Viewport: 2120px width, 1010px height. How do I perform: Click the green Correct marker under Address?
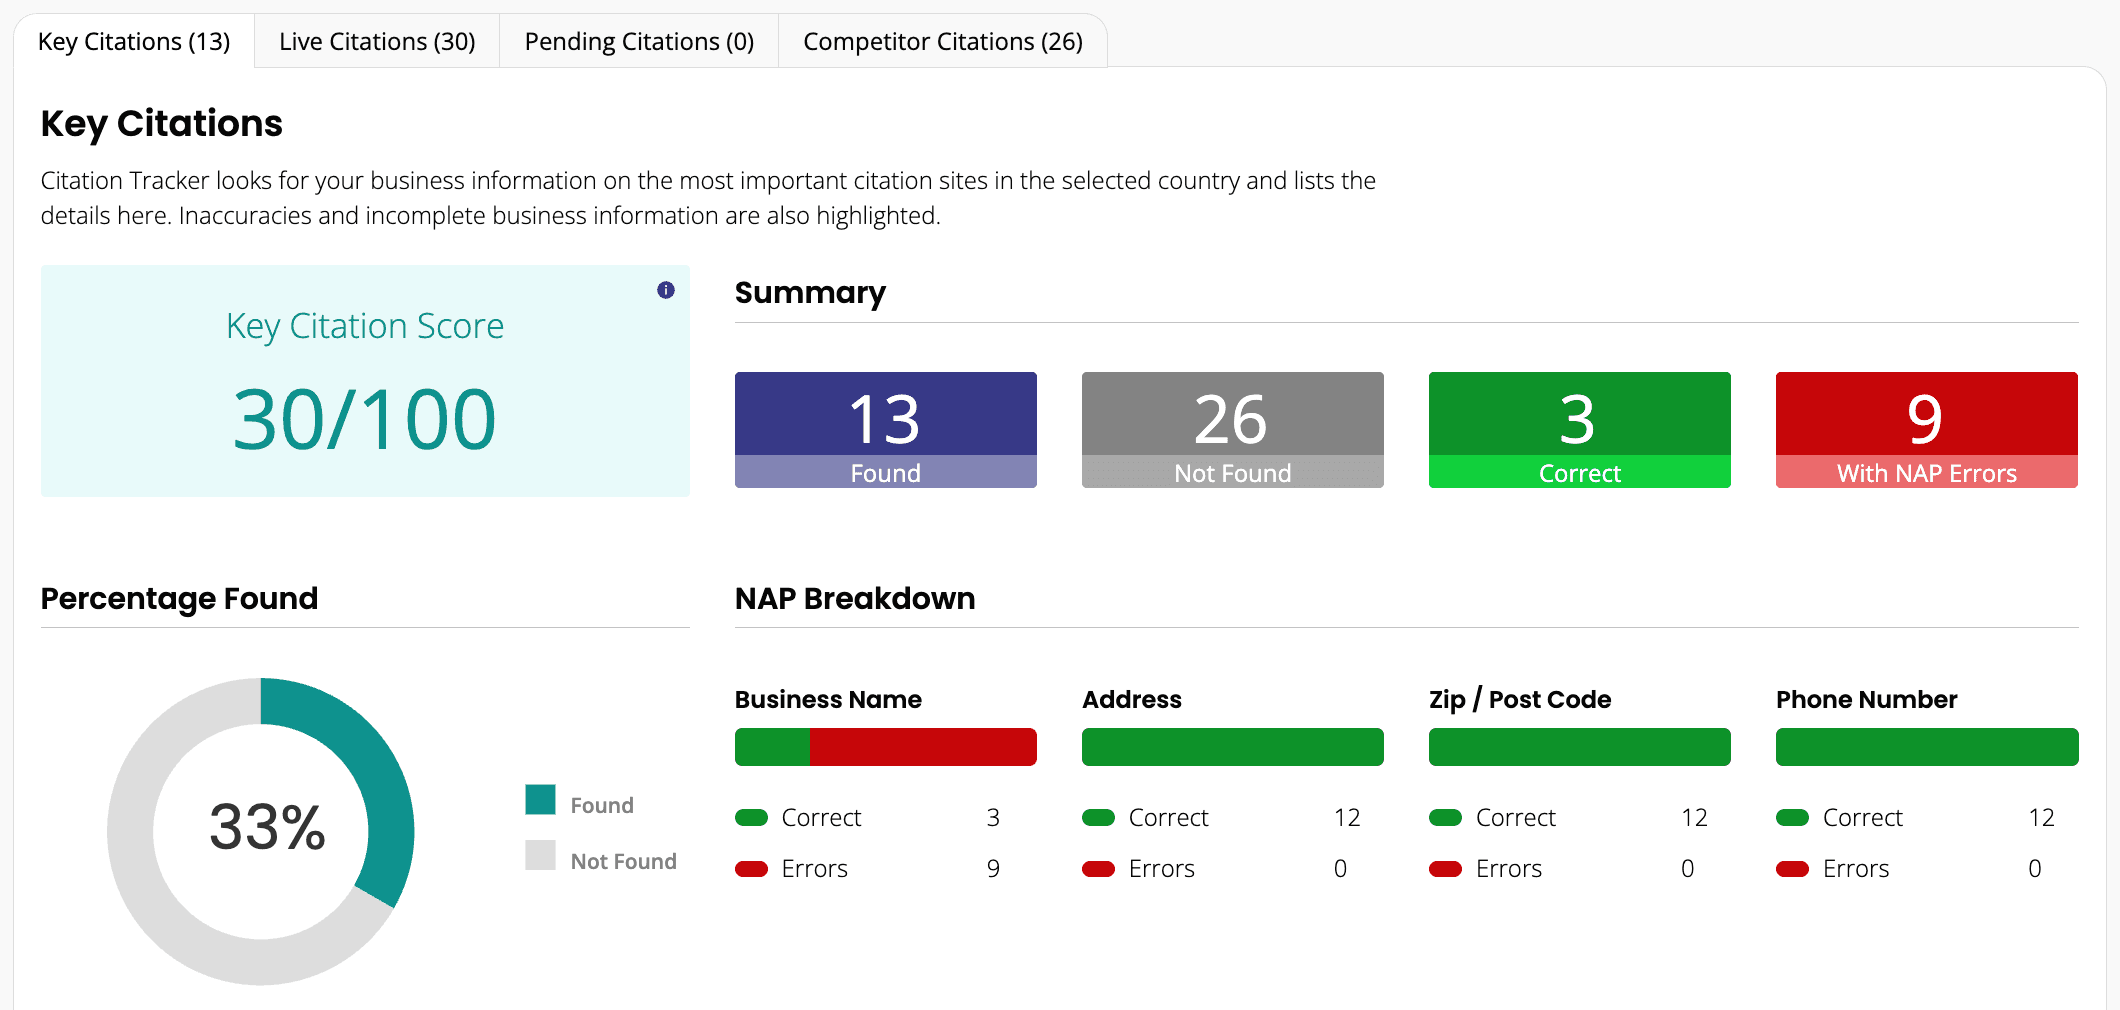[x=1098, y=818]
